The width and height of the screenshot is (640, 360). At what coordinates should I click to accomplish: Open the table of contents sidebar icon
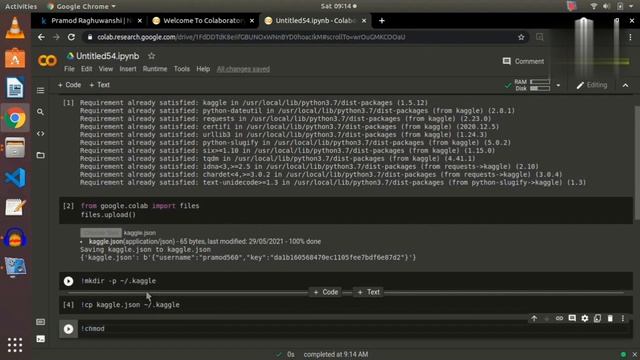[x=40, y=91]
